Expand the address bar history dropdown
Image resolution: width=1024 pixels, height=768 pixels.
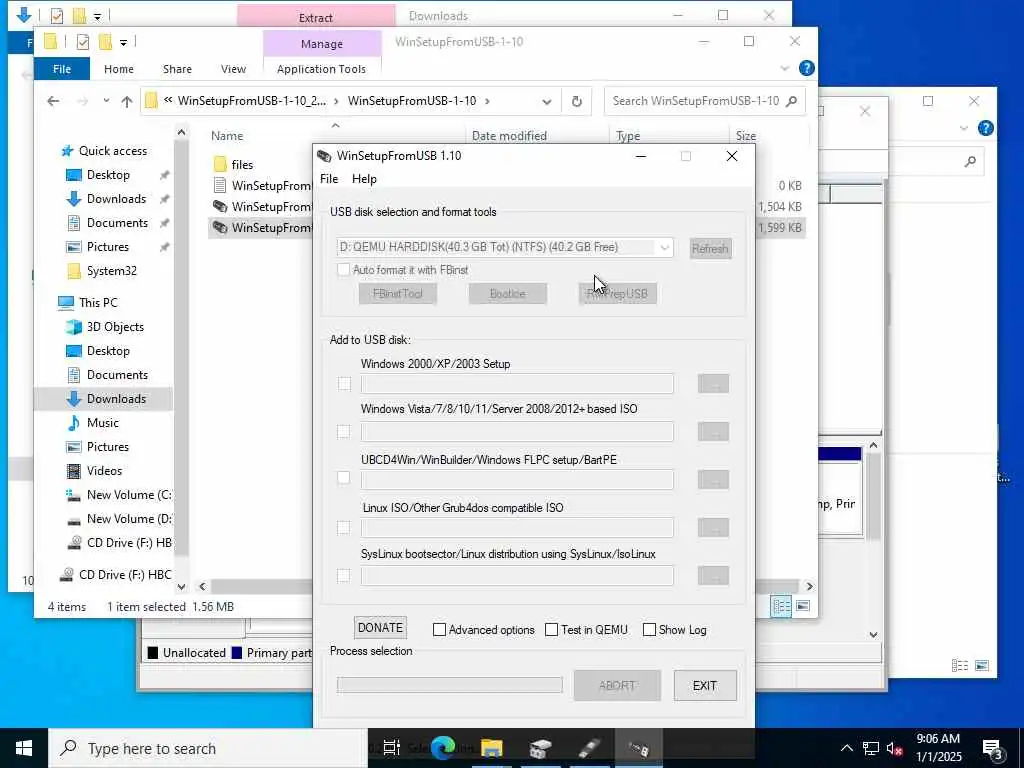[x=547, y=101]
